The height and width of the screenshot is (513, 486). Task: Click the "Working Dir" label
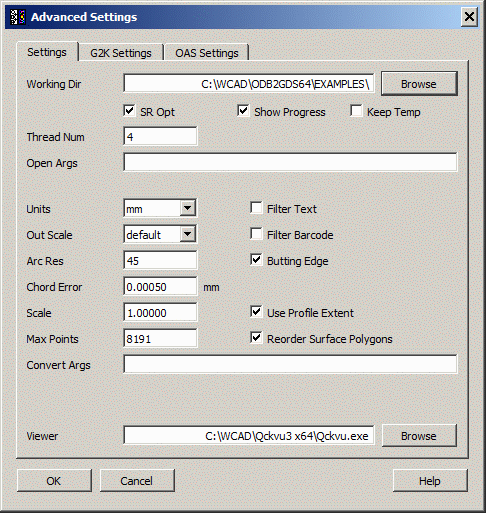pos(54,84)
